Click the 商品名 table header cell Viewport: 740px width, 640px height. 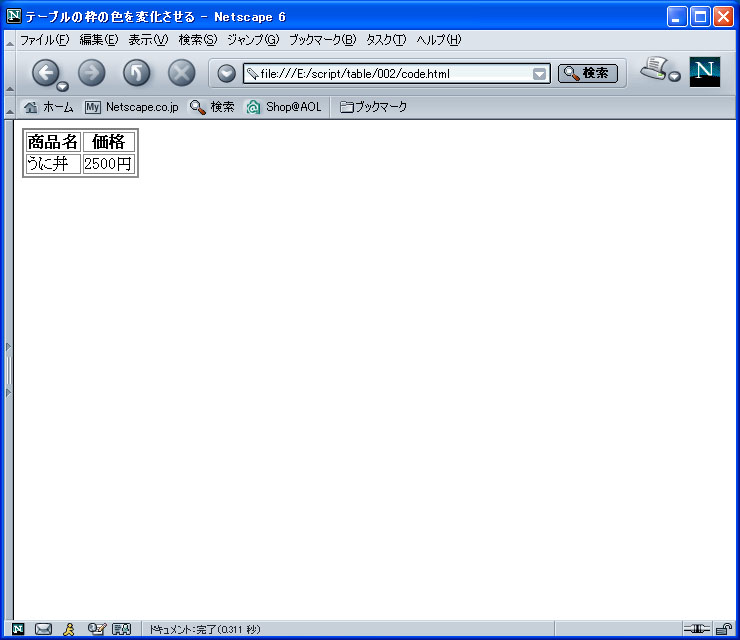point(53,142)
